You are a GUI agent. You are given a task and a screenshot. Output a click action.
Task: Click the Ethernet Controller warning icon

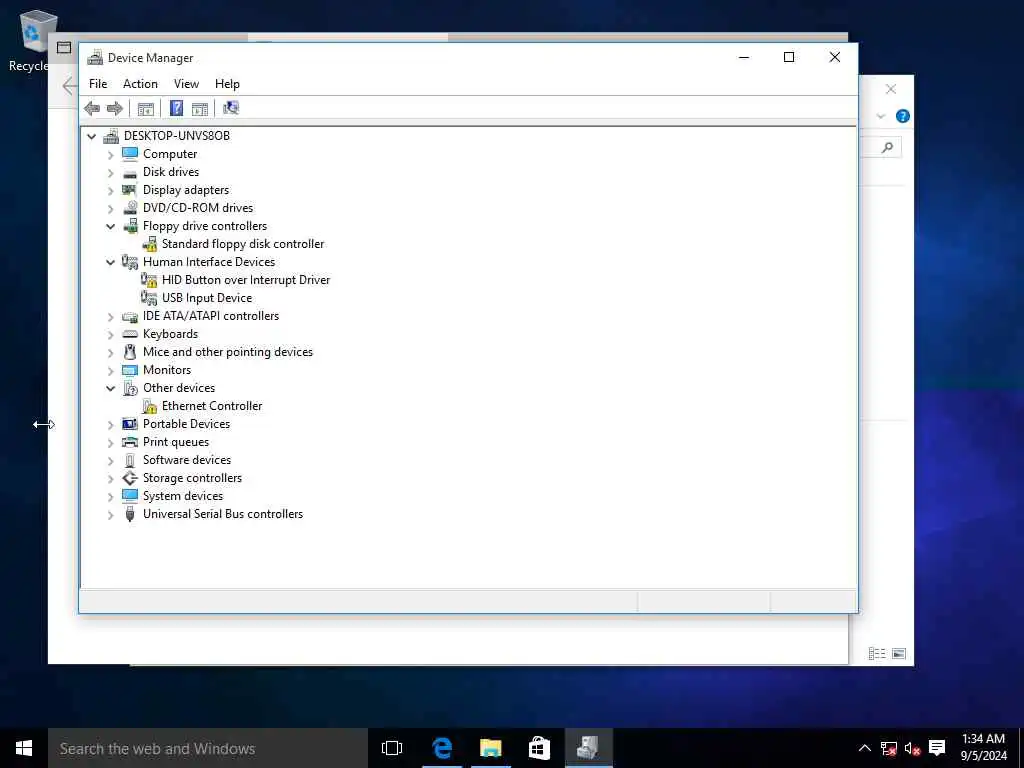pos(150,406)
